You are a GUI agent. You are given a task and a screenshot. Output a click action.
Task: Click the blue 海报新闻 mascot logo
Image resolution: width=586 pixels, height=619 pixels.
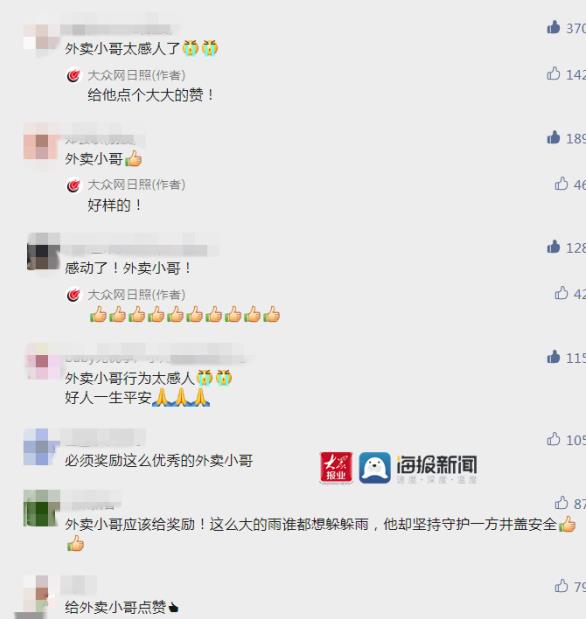374,468
